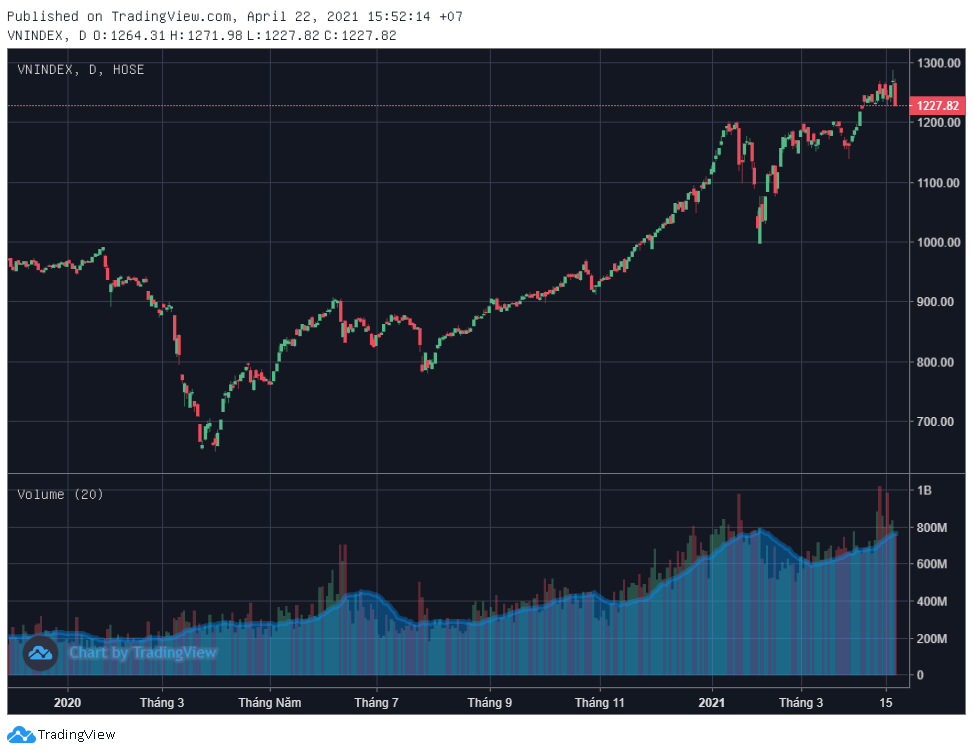Screen dimensions: 973x755
Task: Select the 2021 marker on time axis
Action: [712, 703]
